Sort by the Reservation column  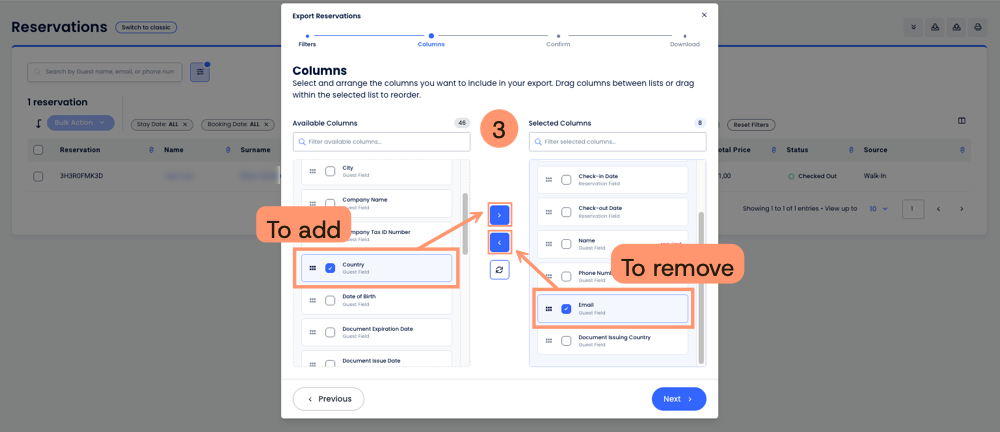(151, 150)
